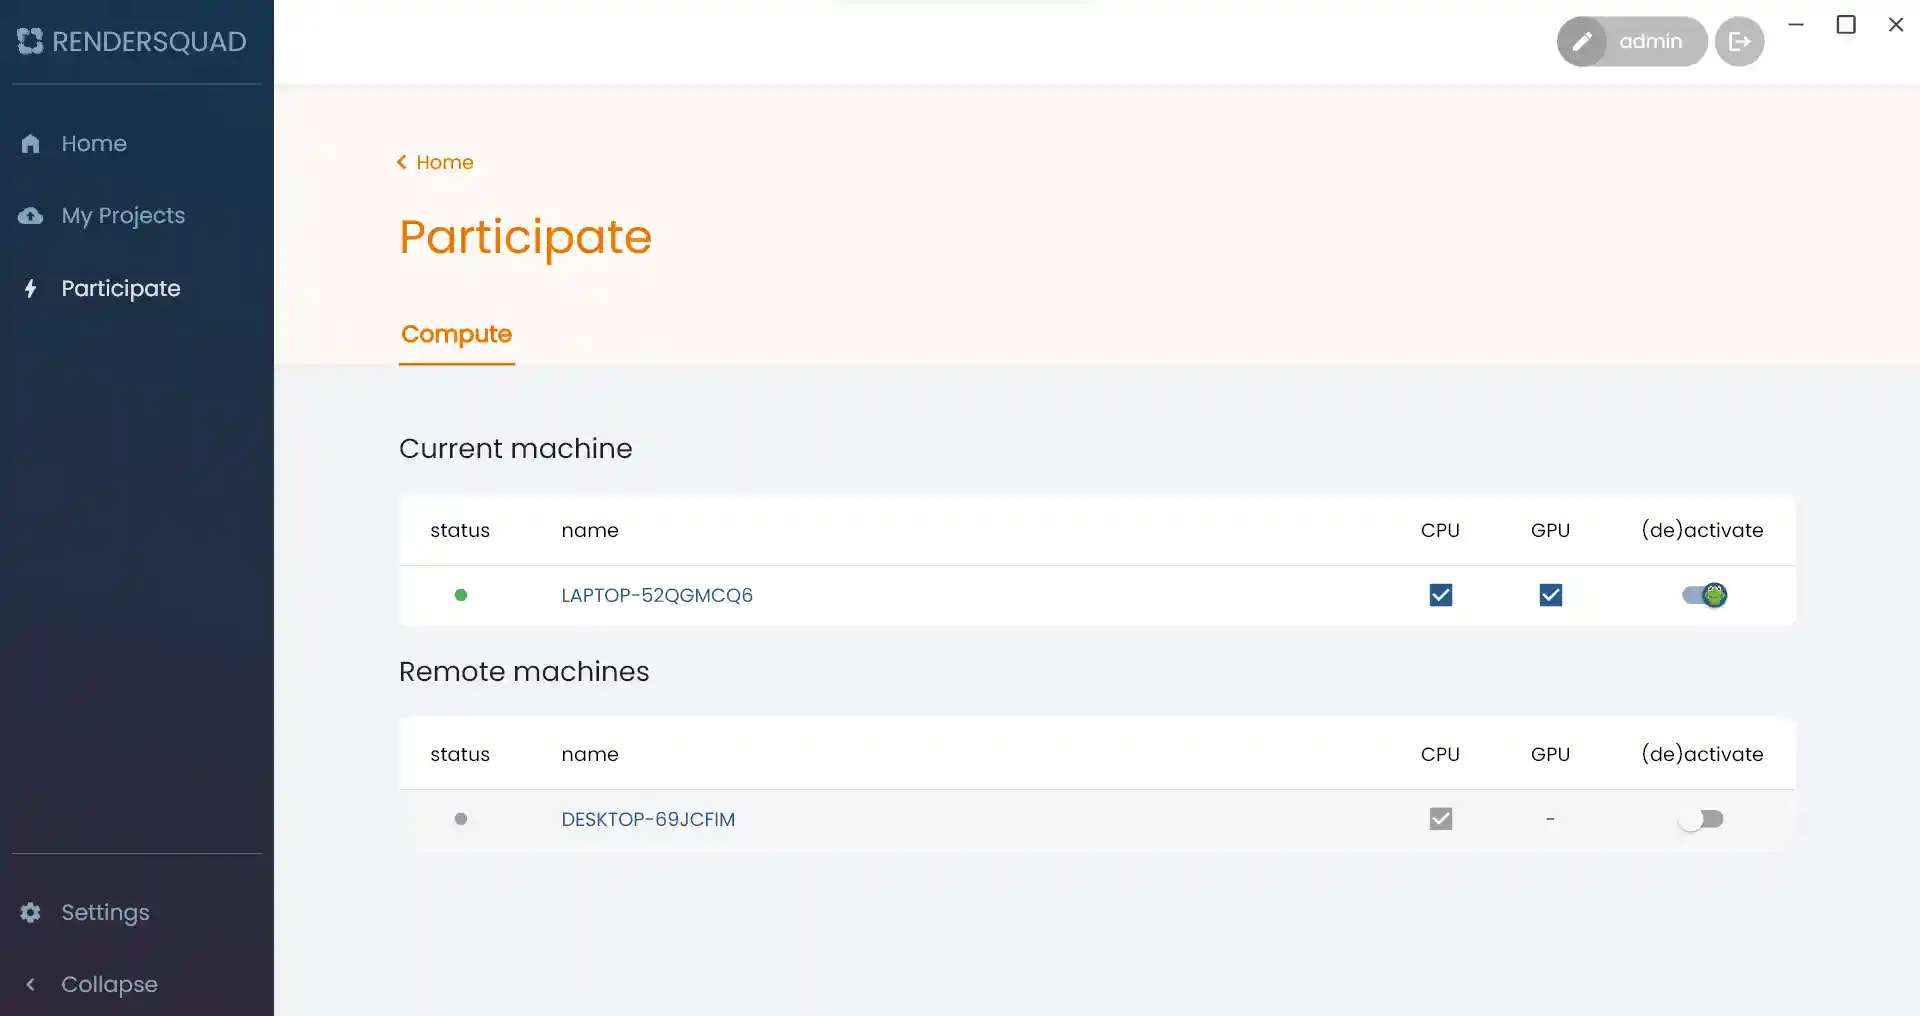Click the pencil edit icon beside admin
Viewport: 1920px width, 1016px height.
1581,42
